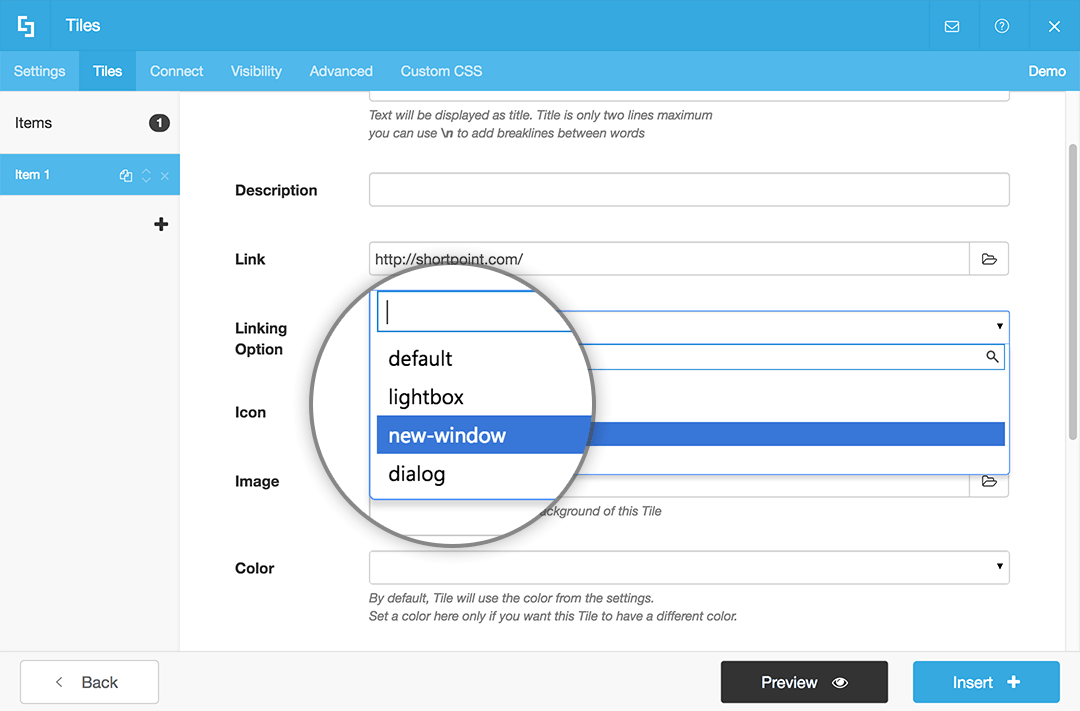
Task: Open the Linking Option dropdown arrow
Action: (x=998, y=325)
